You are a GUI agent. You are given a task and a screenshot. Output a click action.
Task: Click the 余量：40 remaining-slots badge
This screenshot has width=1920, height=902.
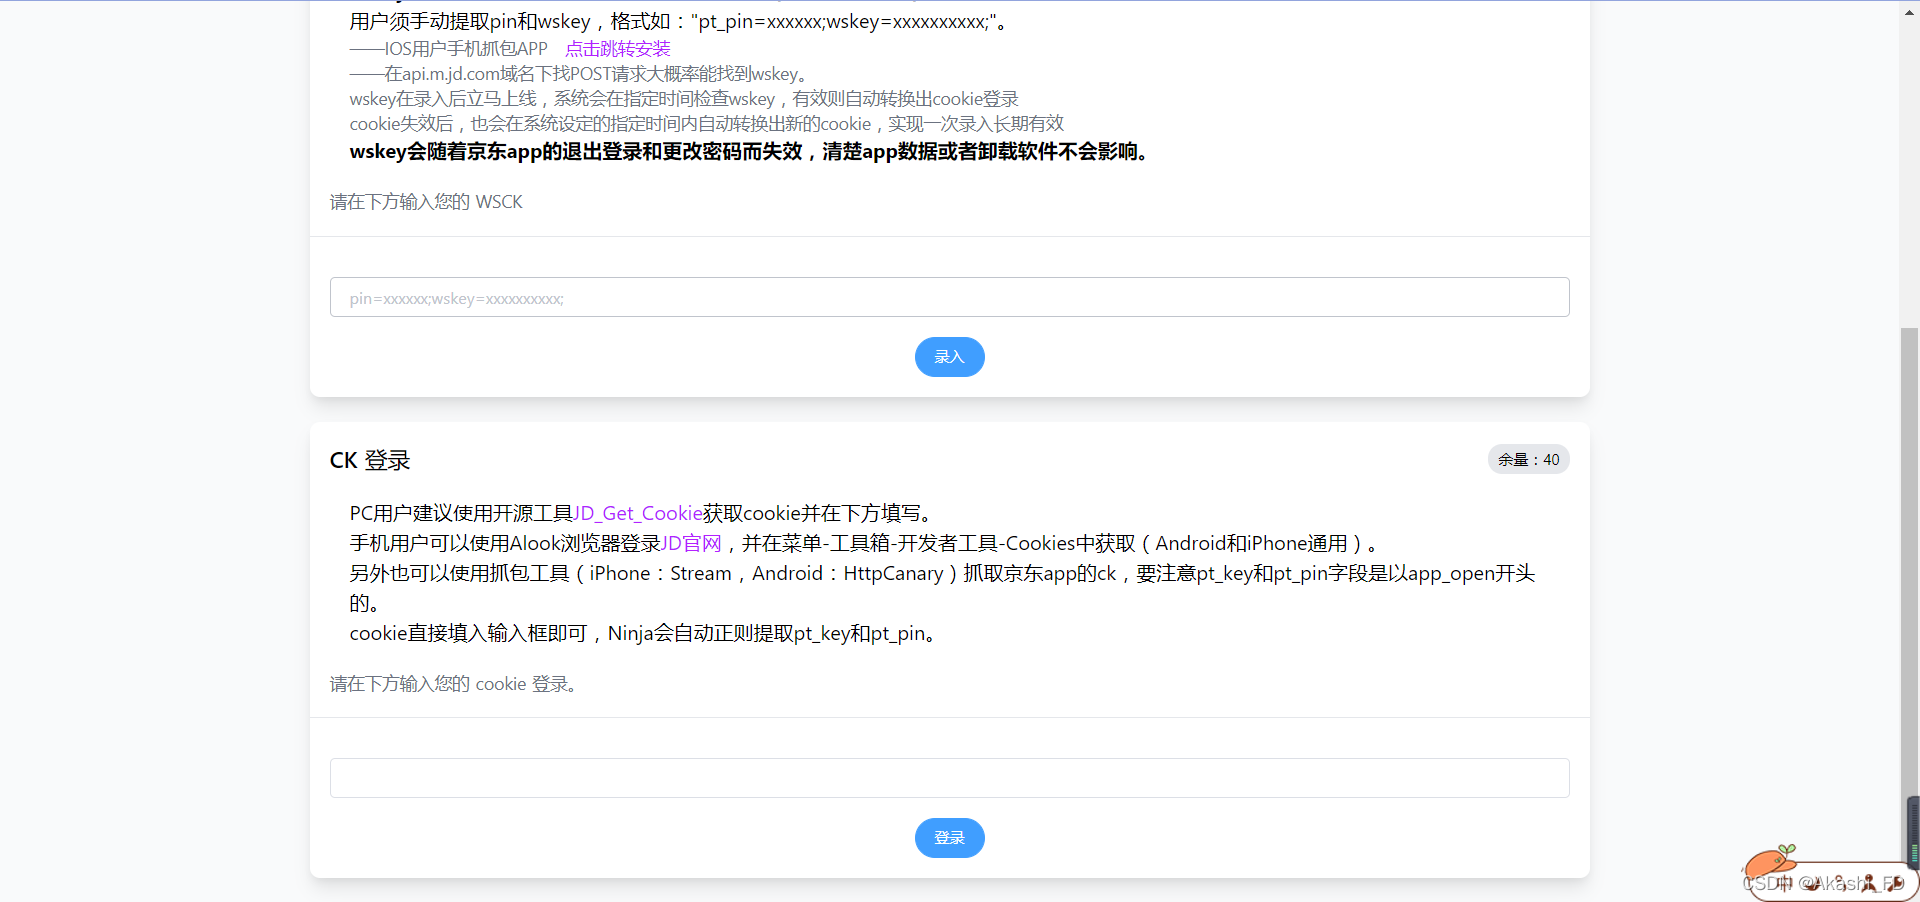1528,459
